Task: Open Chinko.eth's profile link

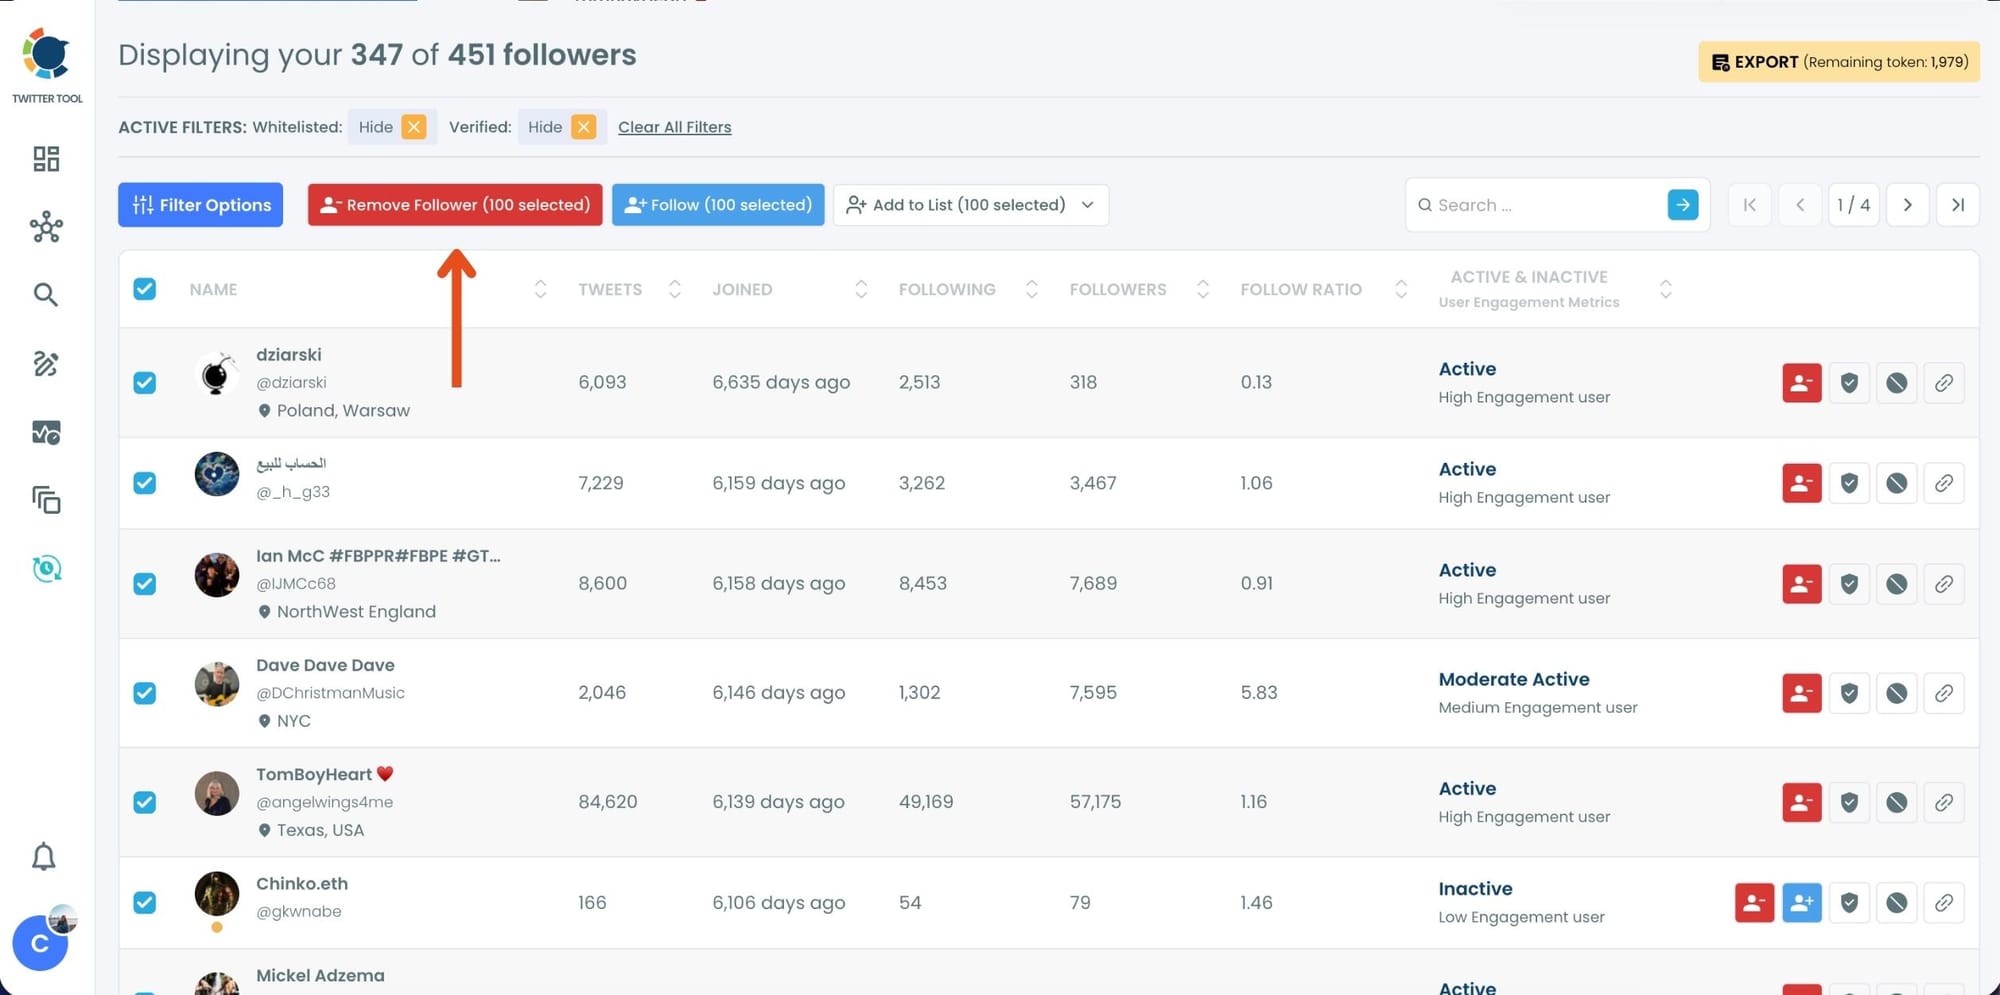Action: click(x=1944, y=902)
